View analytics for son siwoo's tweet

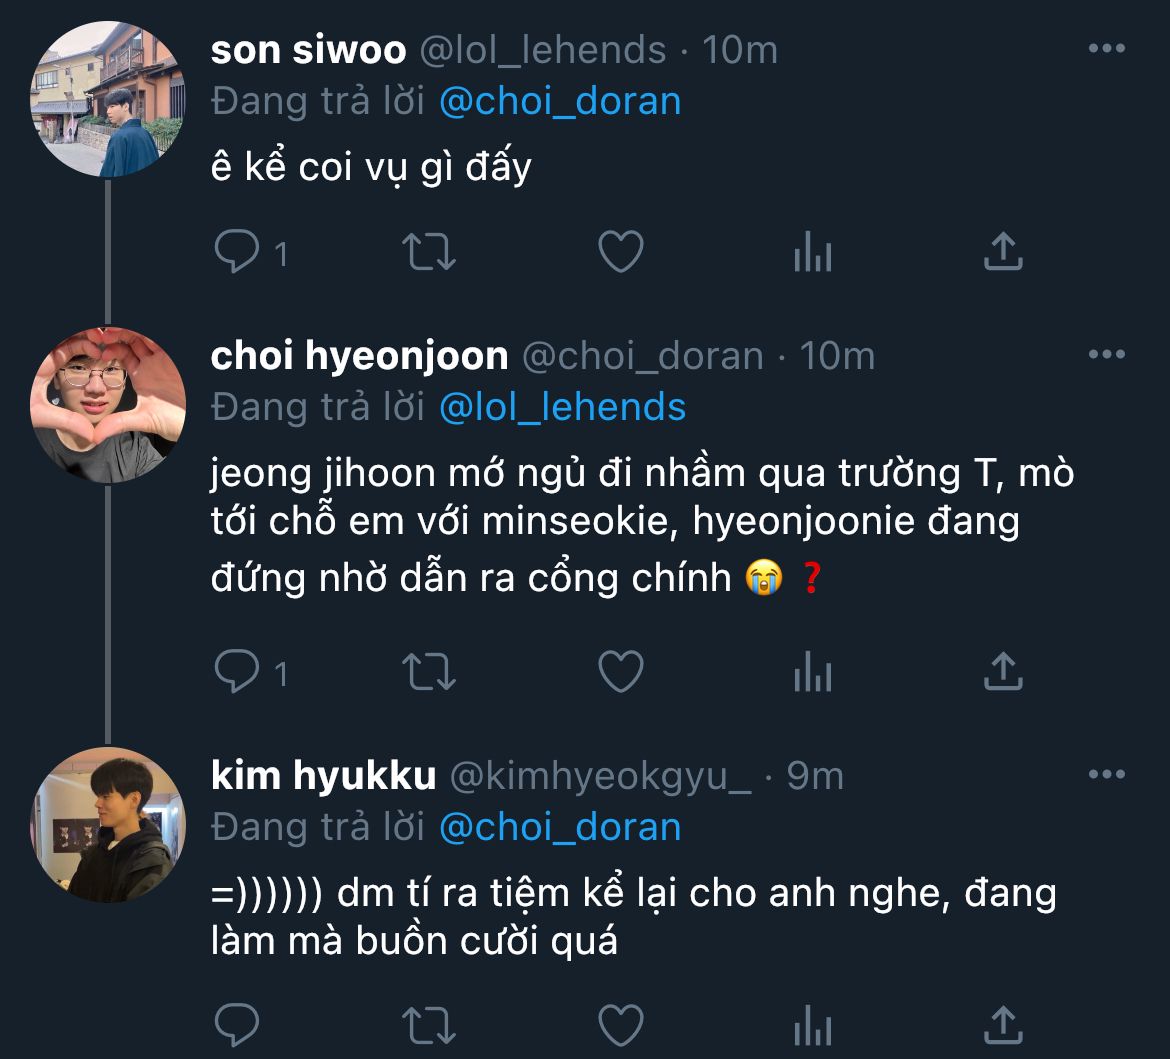812,255
